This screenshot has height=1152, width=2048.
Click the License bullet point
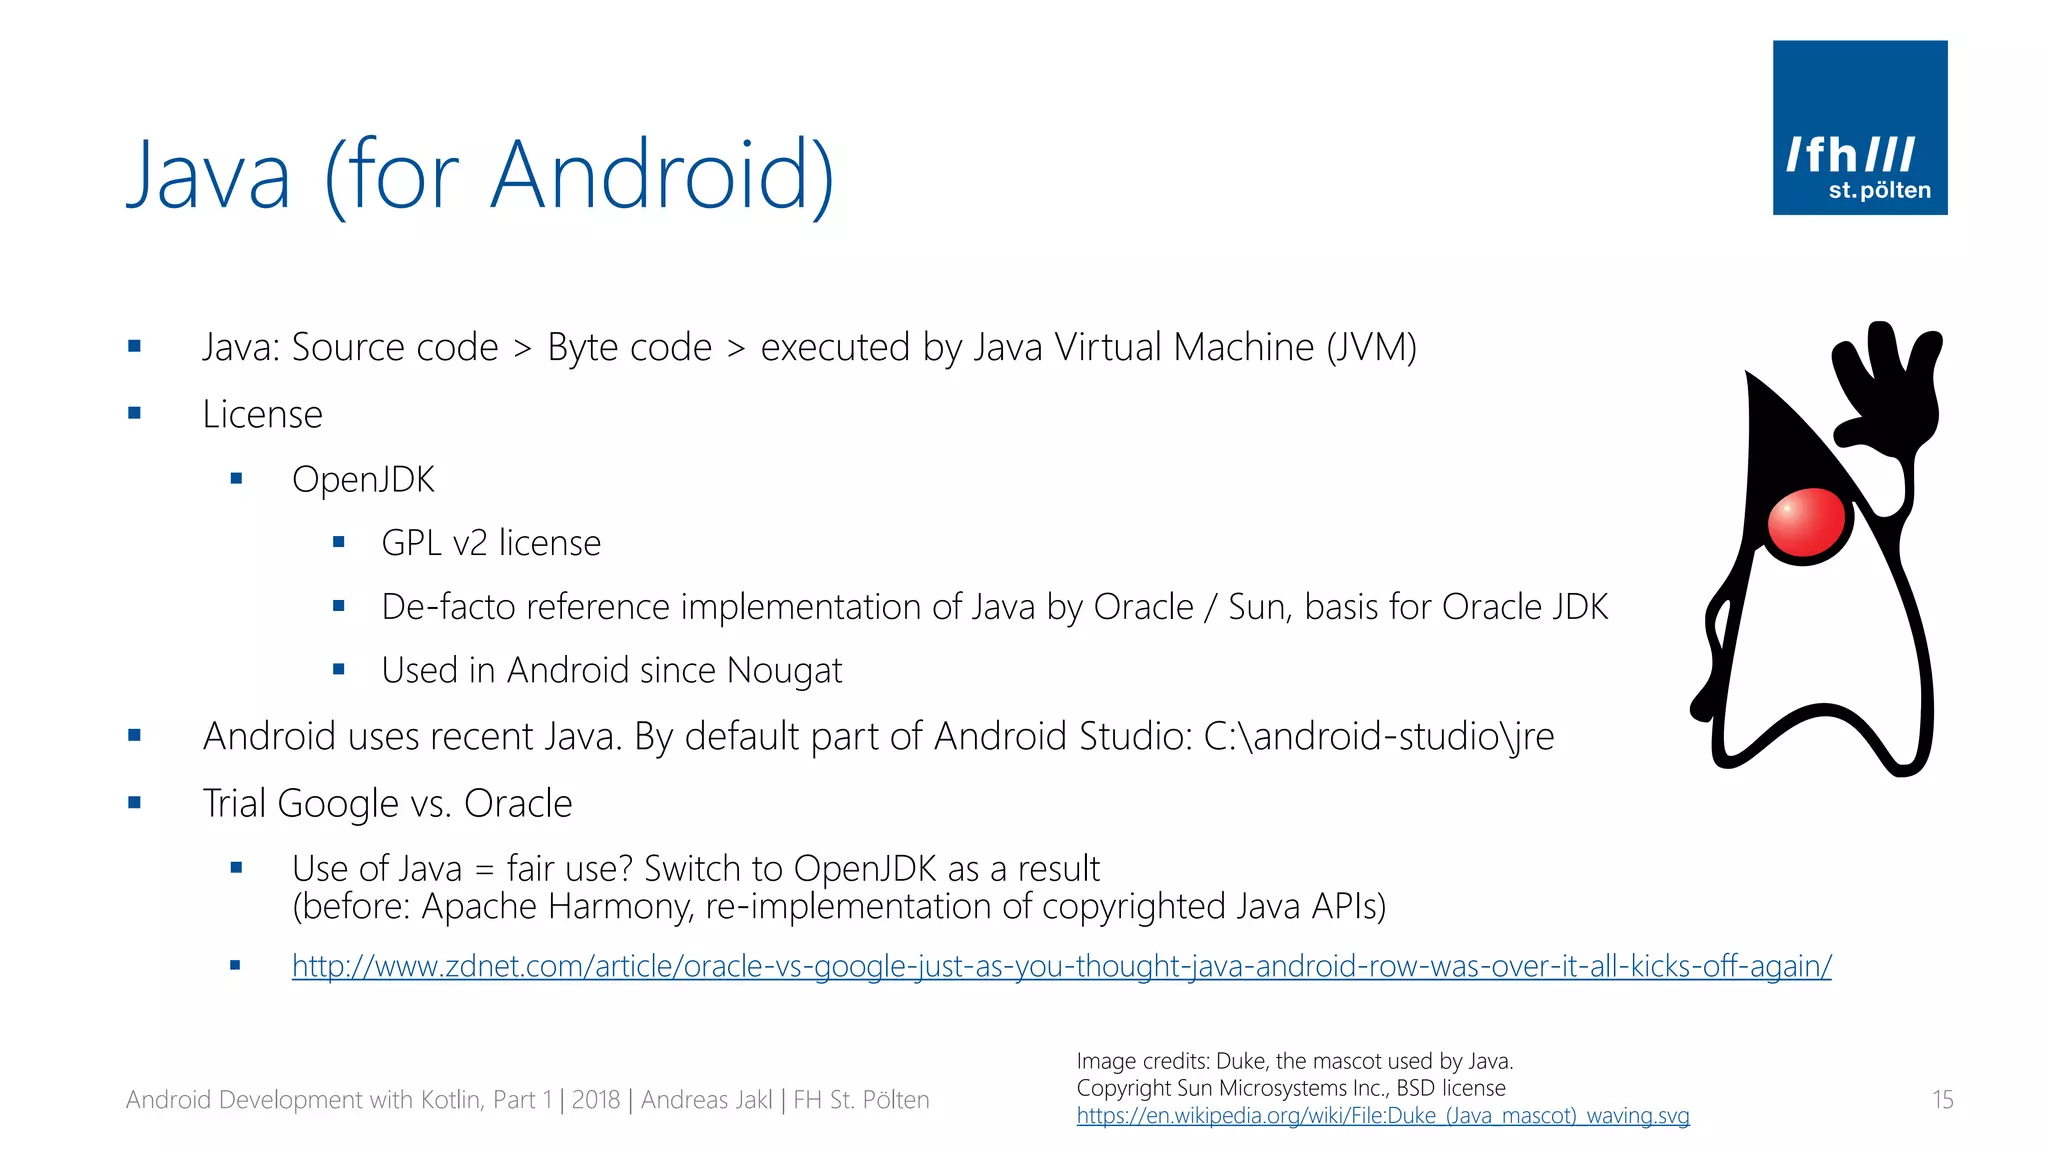pos(262,414)
